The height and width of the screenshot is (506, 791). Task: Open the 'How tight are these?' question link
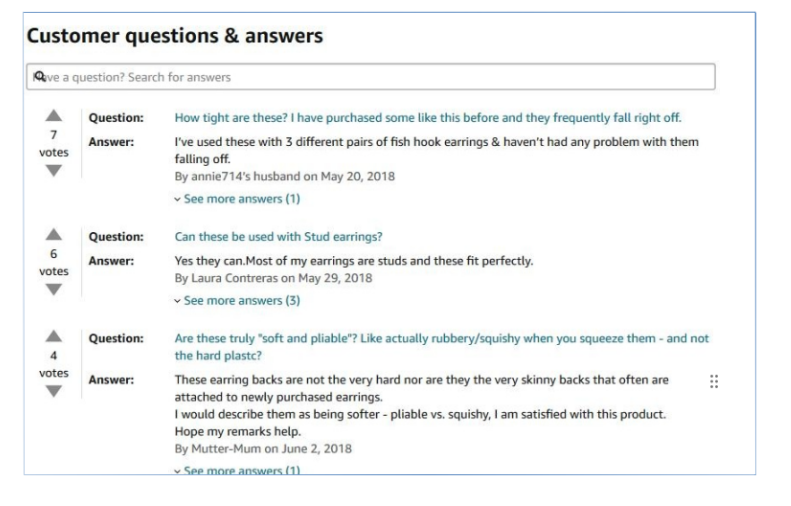(428, 118)
